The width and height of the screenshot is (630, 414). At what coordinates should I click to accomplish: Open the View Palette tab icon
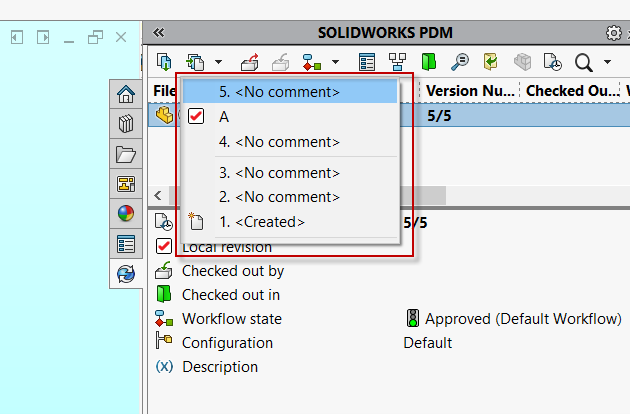pyautogui.click(x=126, y=184)
